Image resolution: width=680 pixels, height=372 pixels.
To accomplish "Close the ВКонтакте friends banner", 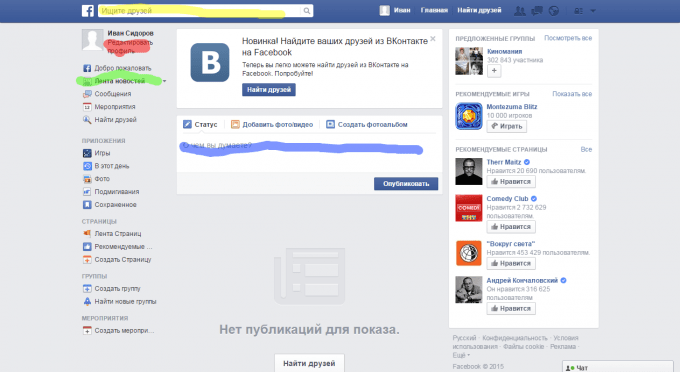I will coord(433,39).
